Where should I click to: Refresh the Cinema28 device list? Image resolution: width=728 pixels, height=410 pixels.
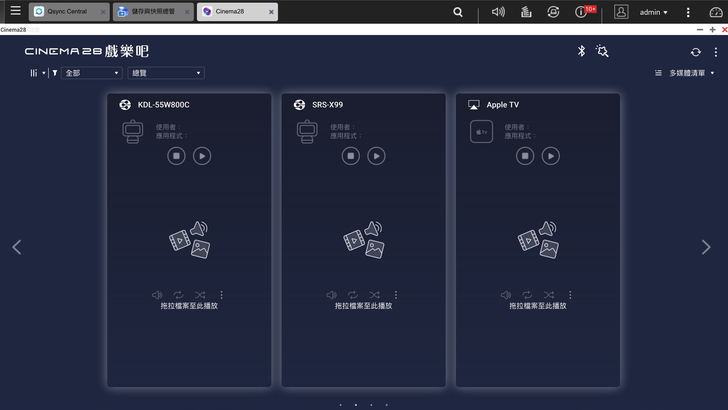point(696,52)
